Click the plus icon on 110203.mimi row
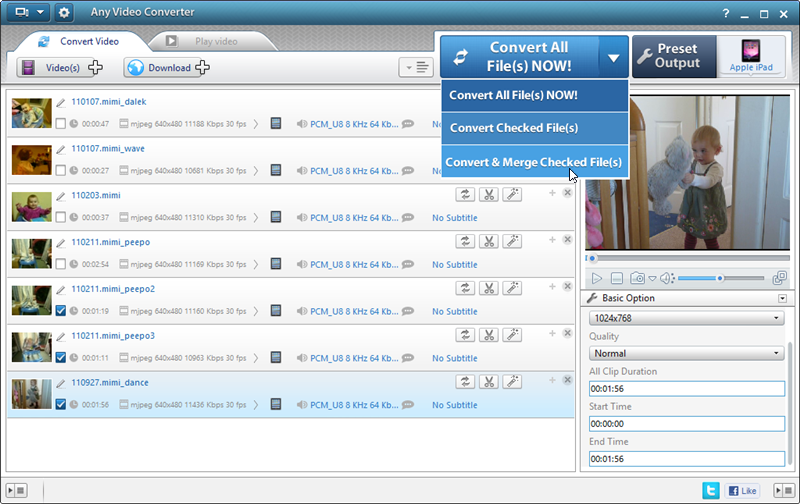This screenshot has width=800, height=504. point(552,193)
